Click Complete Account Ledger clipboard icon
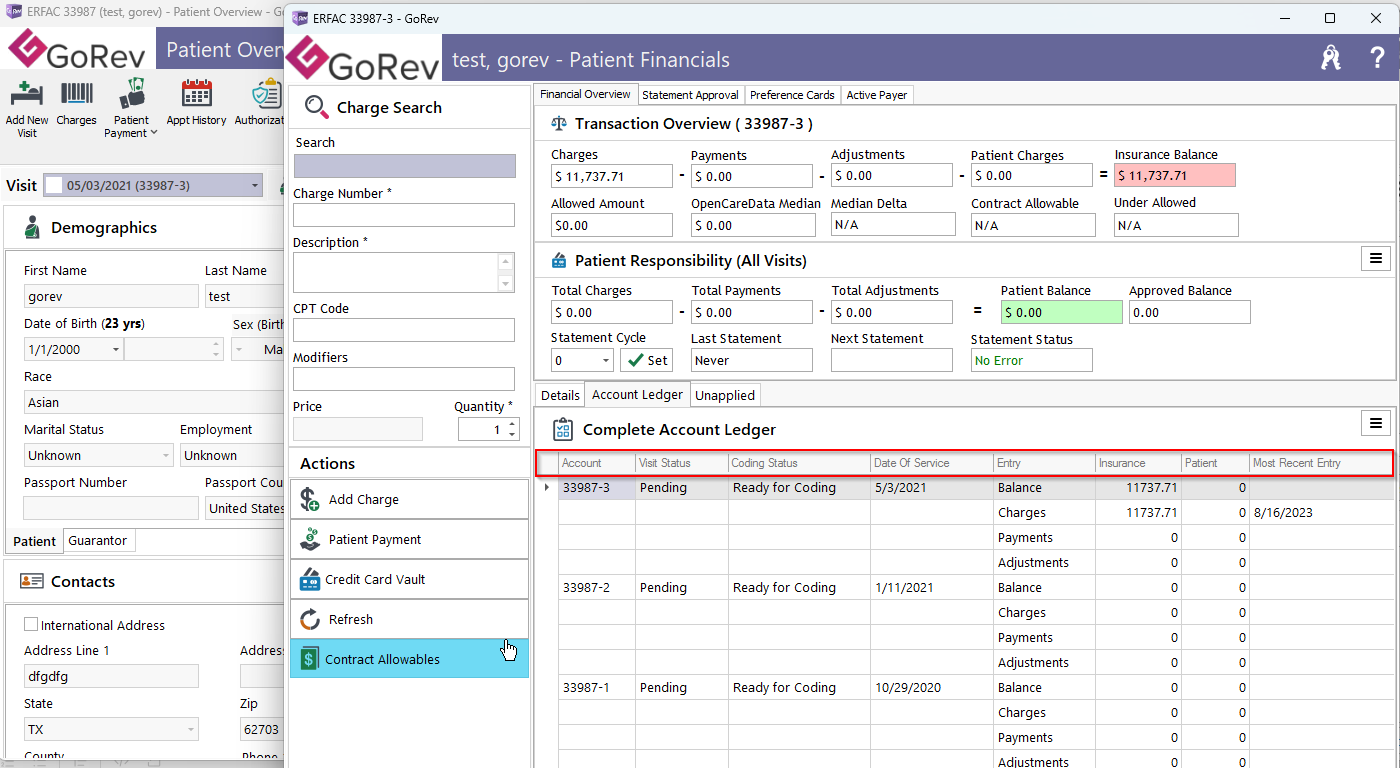The width and height of the screenshot is (1400, 768). (x=562, y=429)
